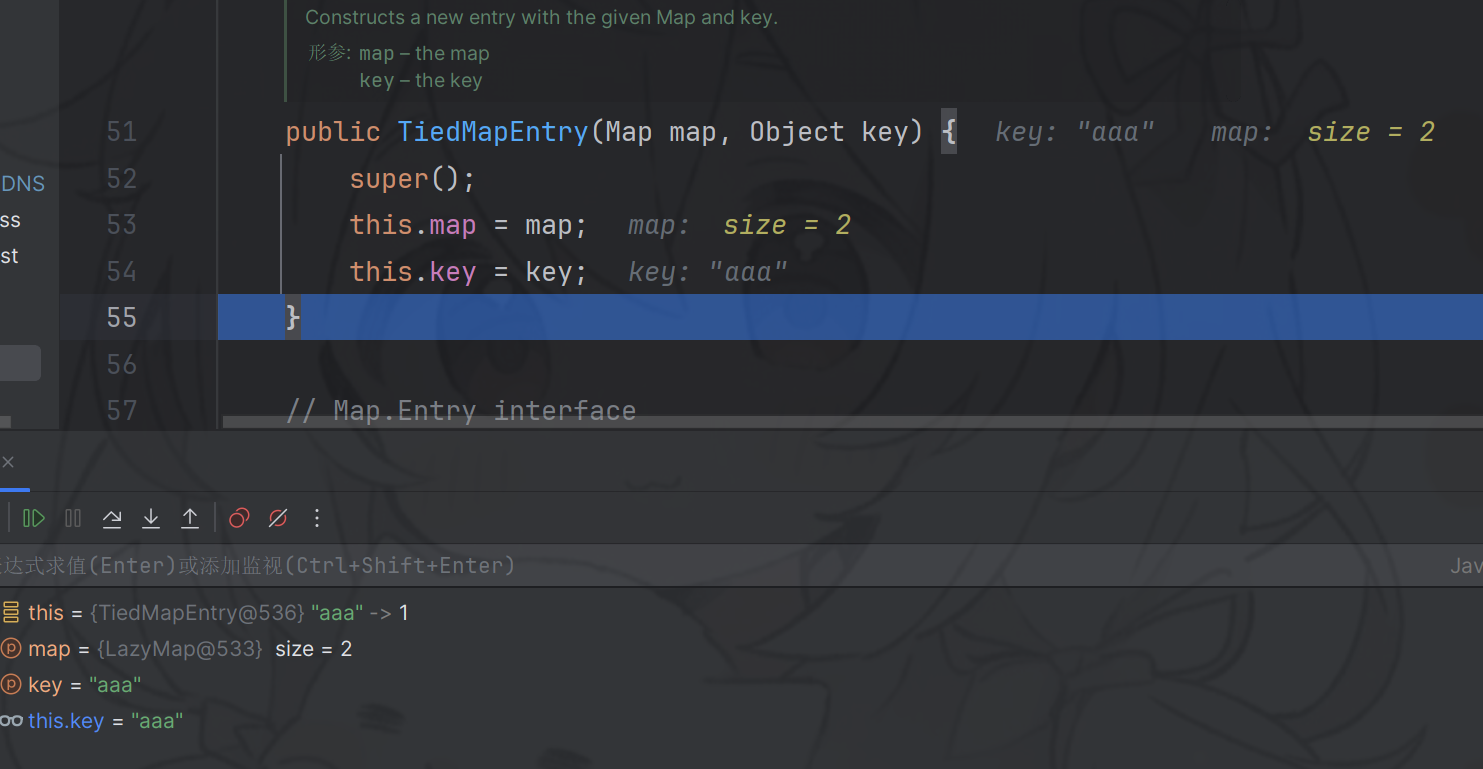Viewport: 1483px width, 769px height.
Task: Click gutter line number 51
Action: [121, 132]
